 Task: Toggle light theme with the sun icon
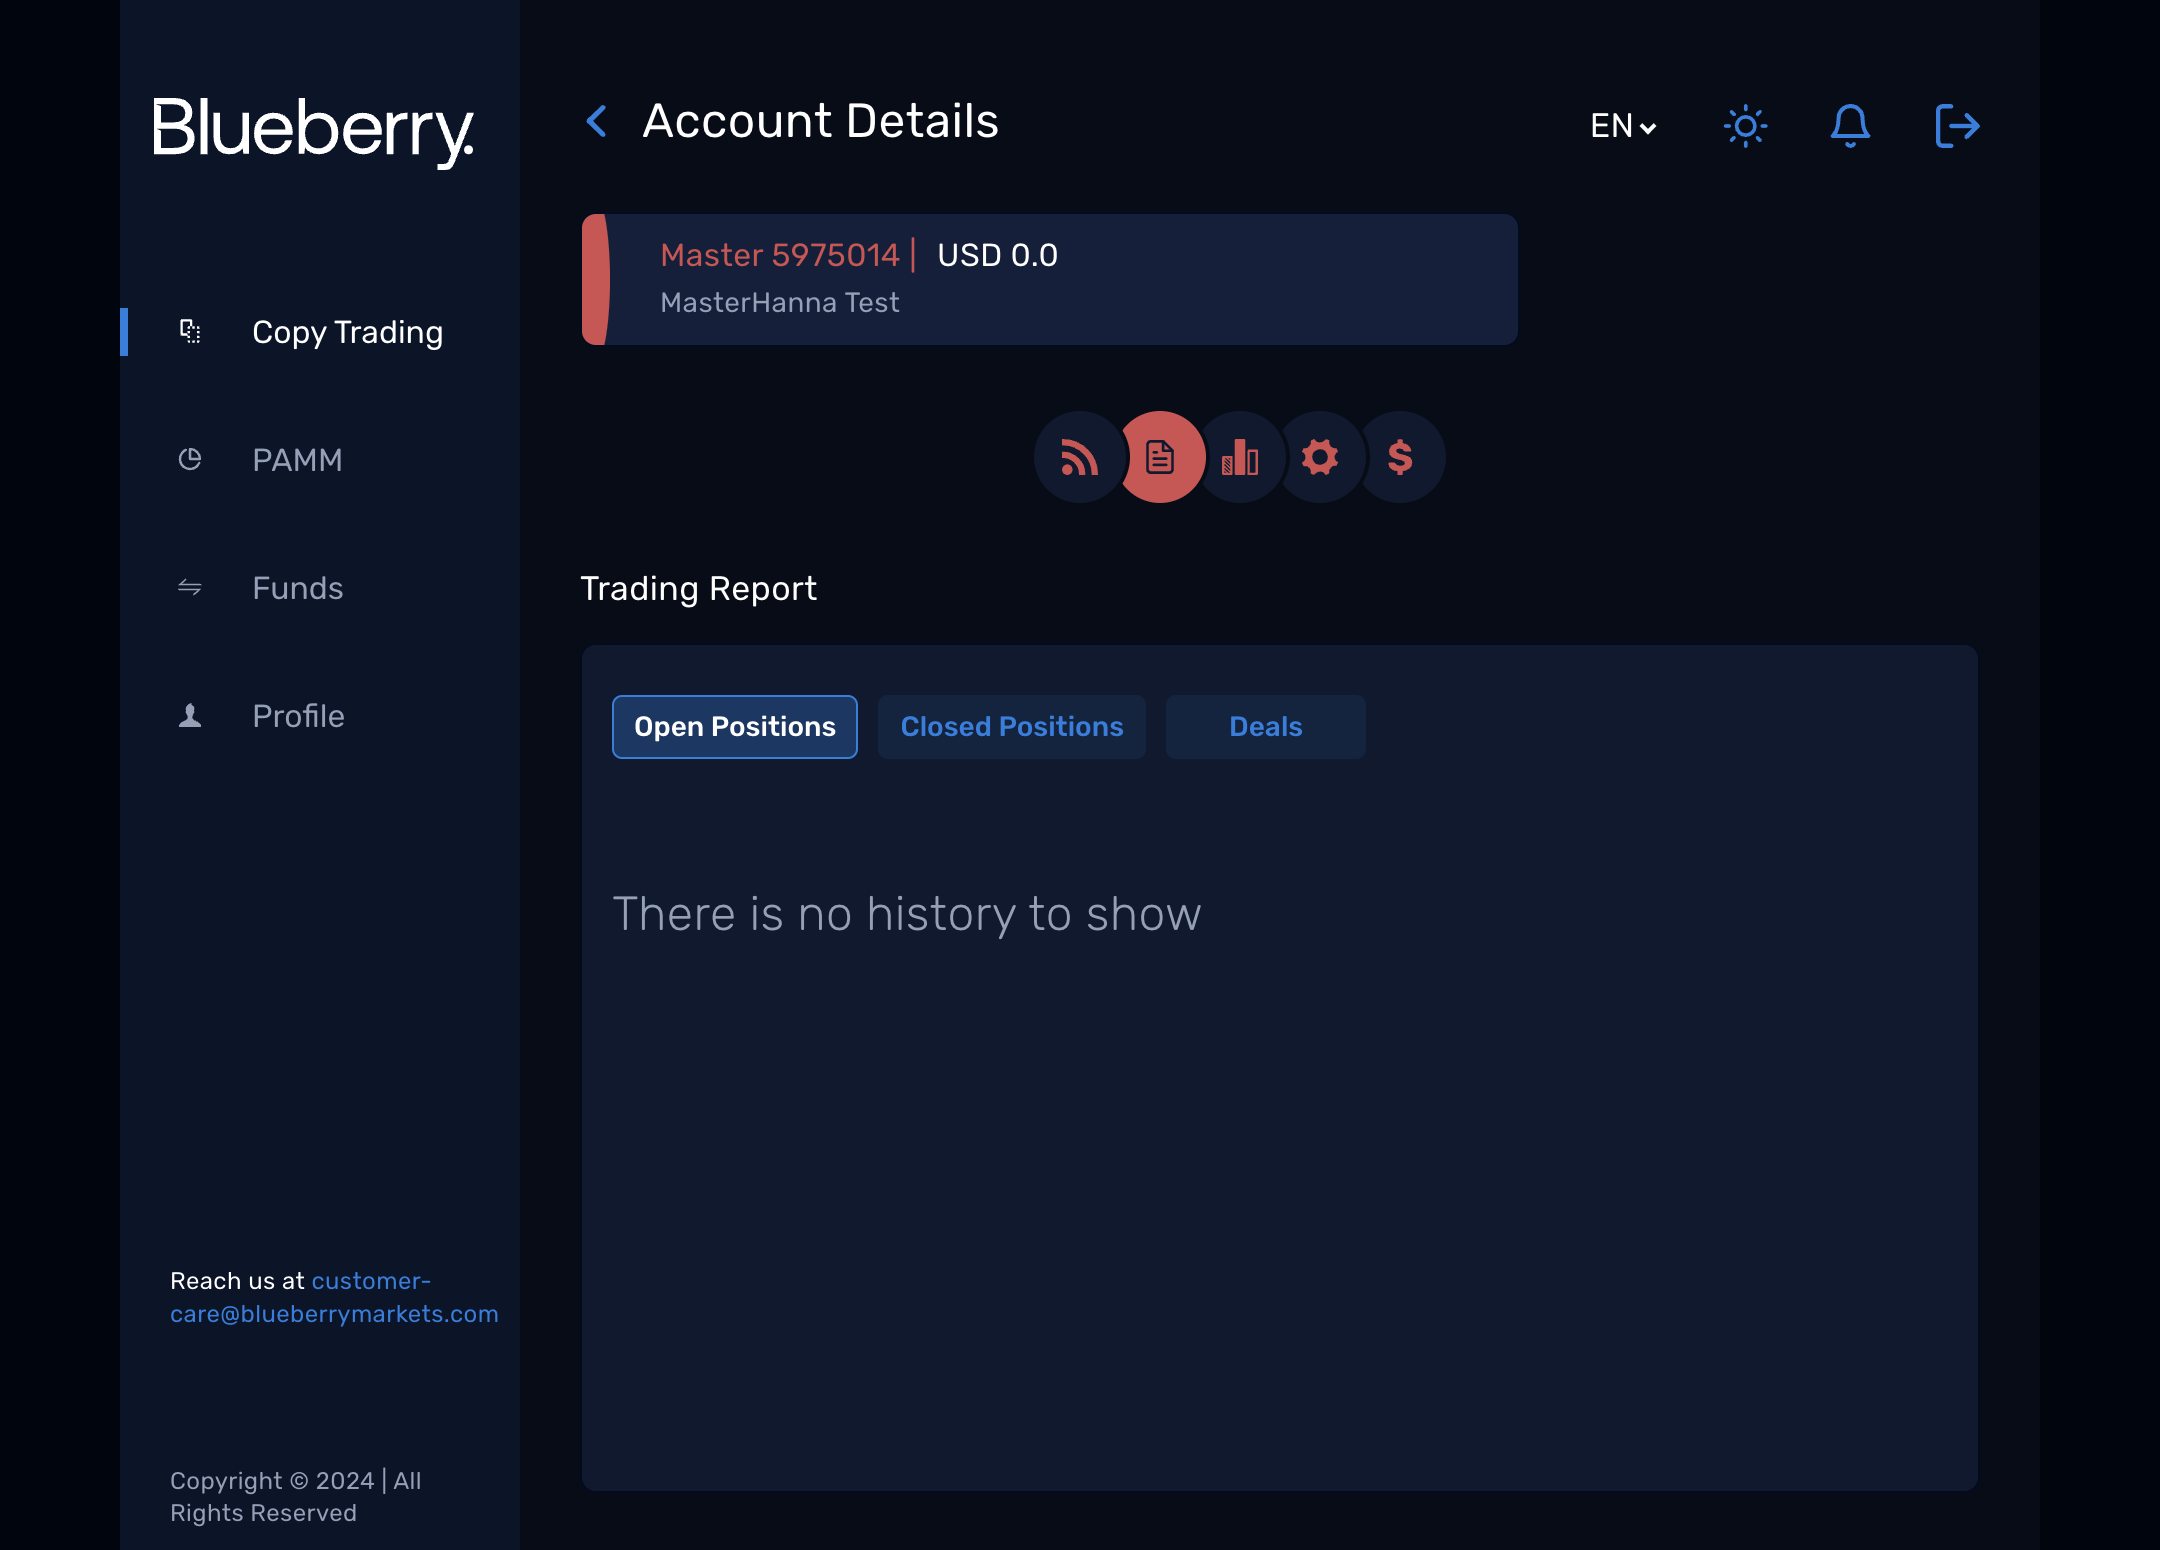[x=1746, y=126]
